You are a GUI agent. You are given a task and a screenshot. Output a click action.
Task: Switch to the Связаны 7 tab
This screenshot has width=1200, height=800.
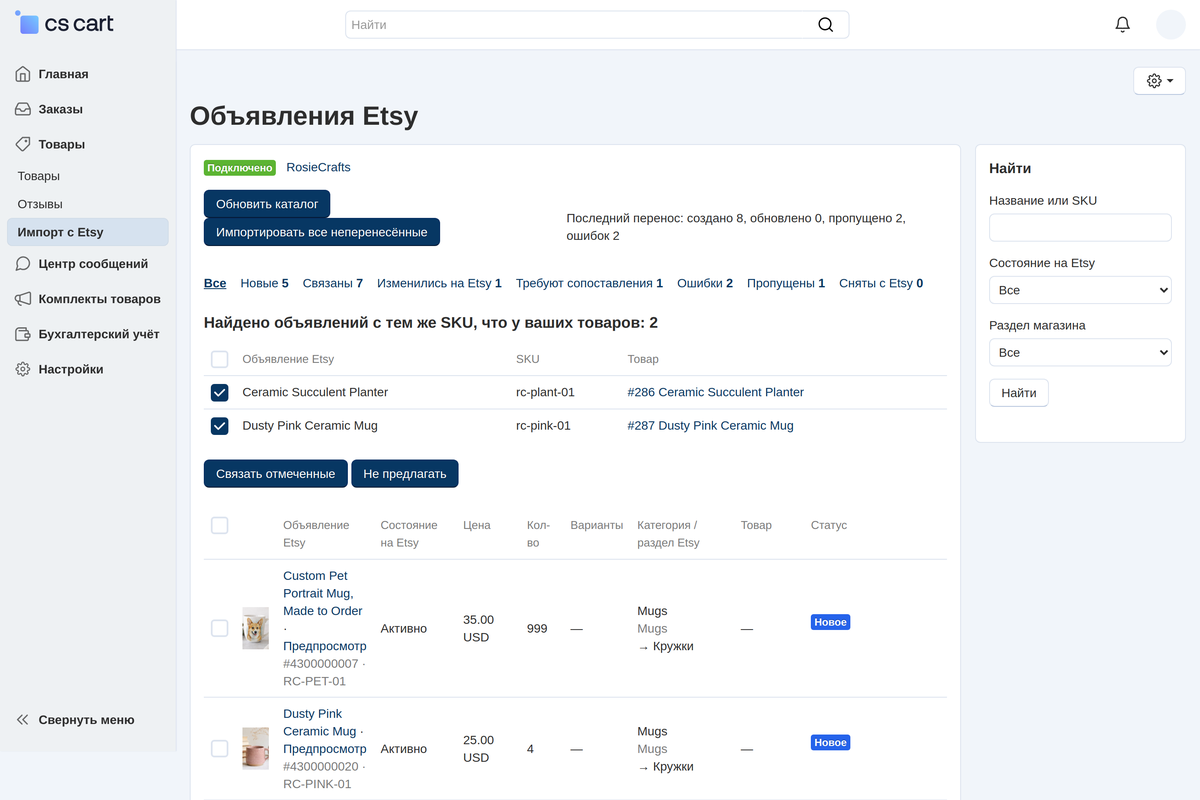point(333,283)
